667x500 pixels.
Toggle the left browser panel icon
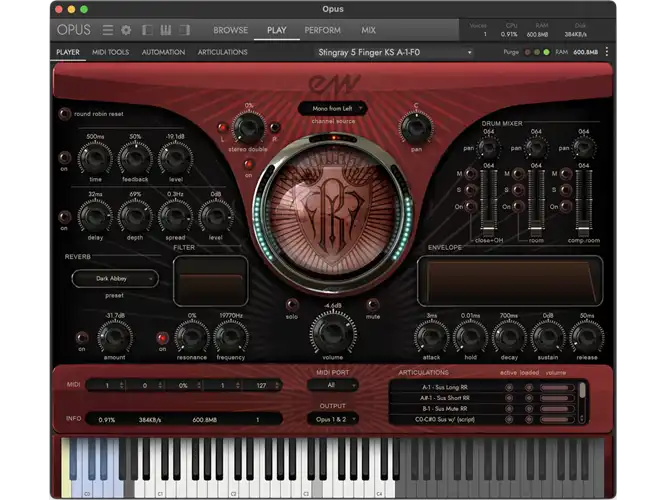point(147,30)
